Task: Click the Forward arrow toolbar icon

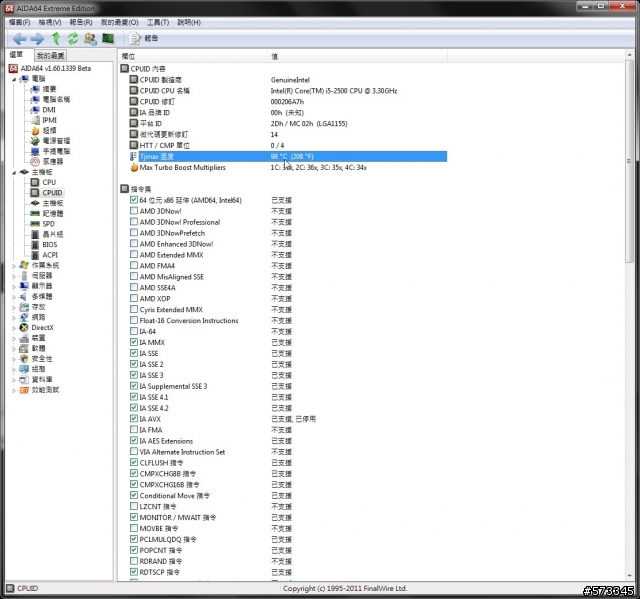Action: coord(37,39)
